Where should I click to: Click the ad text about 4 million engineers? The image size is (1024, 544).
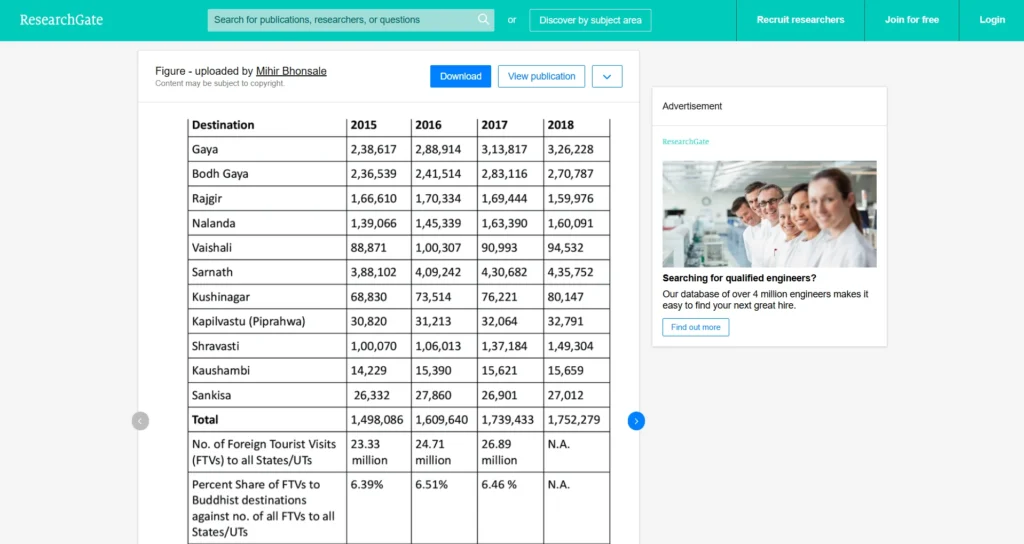click(x=765, y=300)
